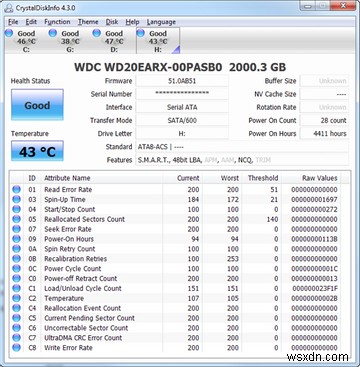Click the 43 °C temperature button
This screenshot has height=367, width=360.
coord(37,151)
